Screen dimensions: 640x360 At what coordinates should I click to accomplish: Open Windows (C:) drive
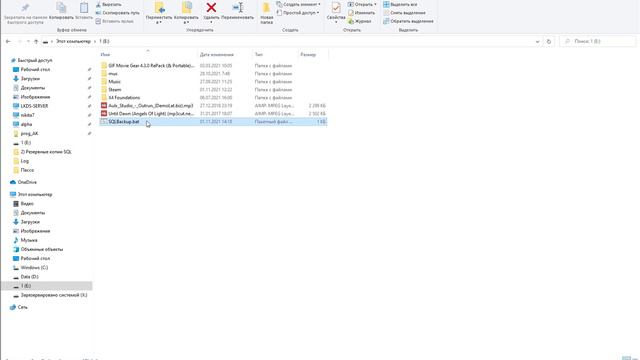[x=34, y=268]
